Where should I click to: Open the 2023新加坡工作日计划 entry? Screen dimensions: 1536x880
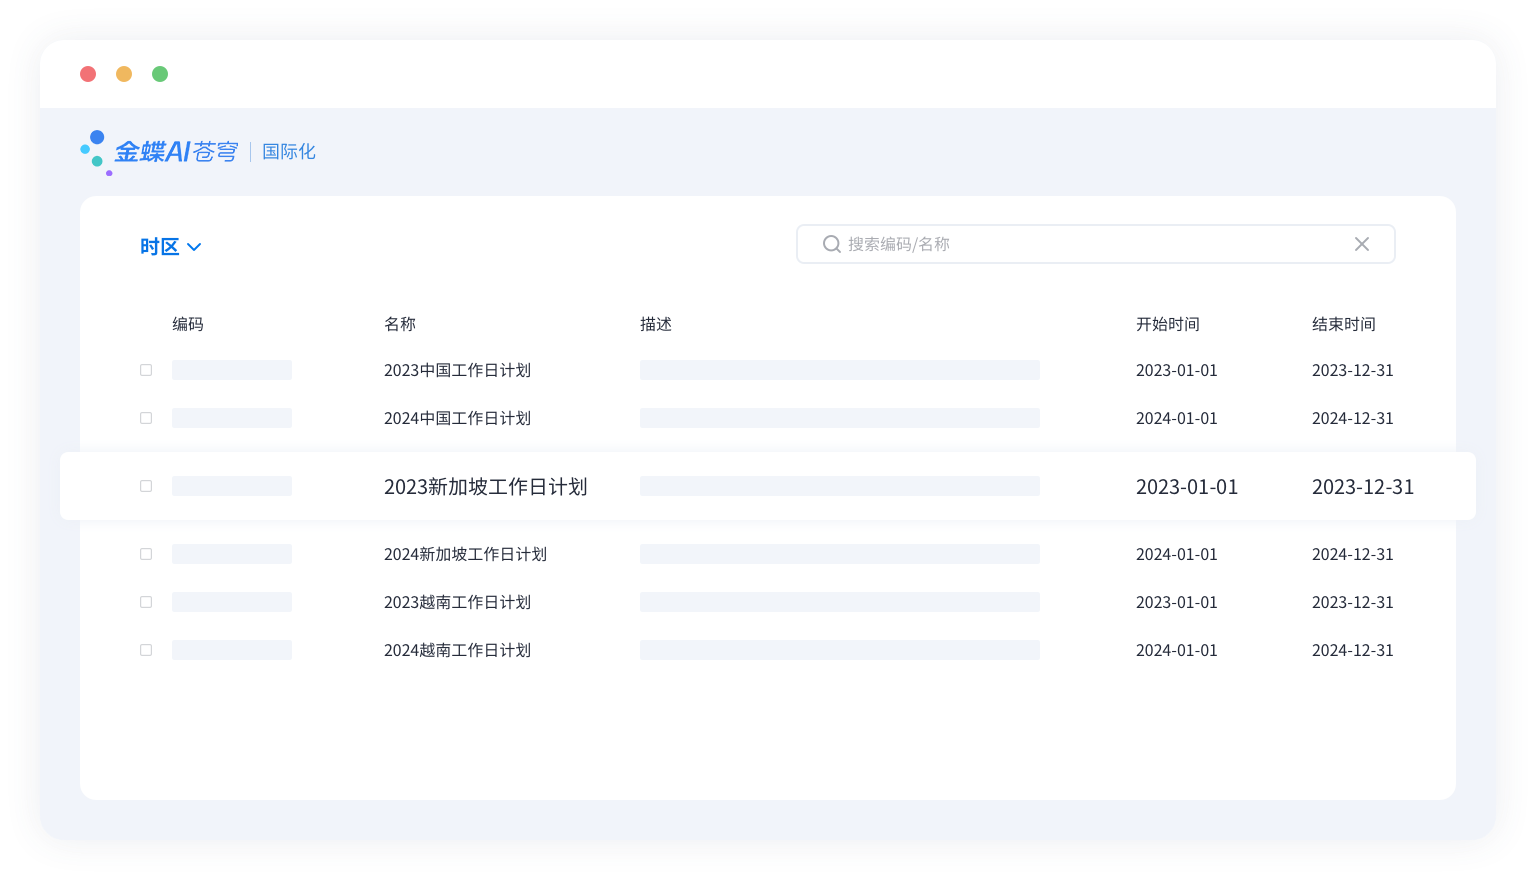(485, 487)
